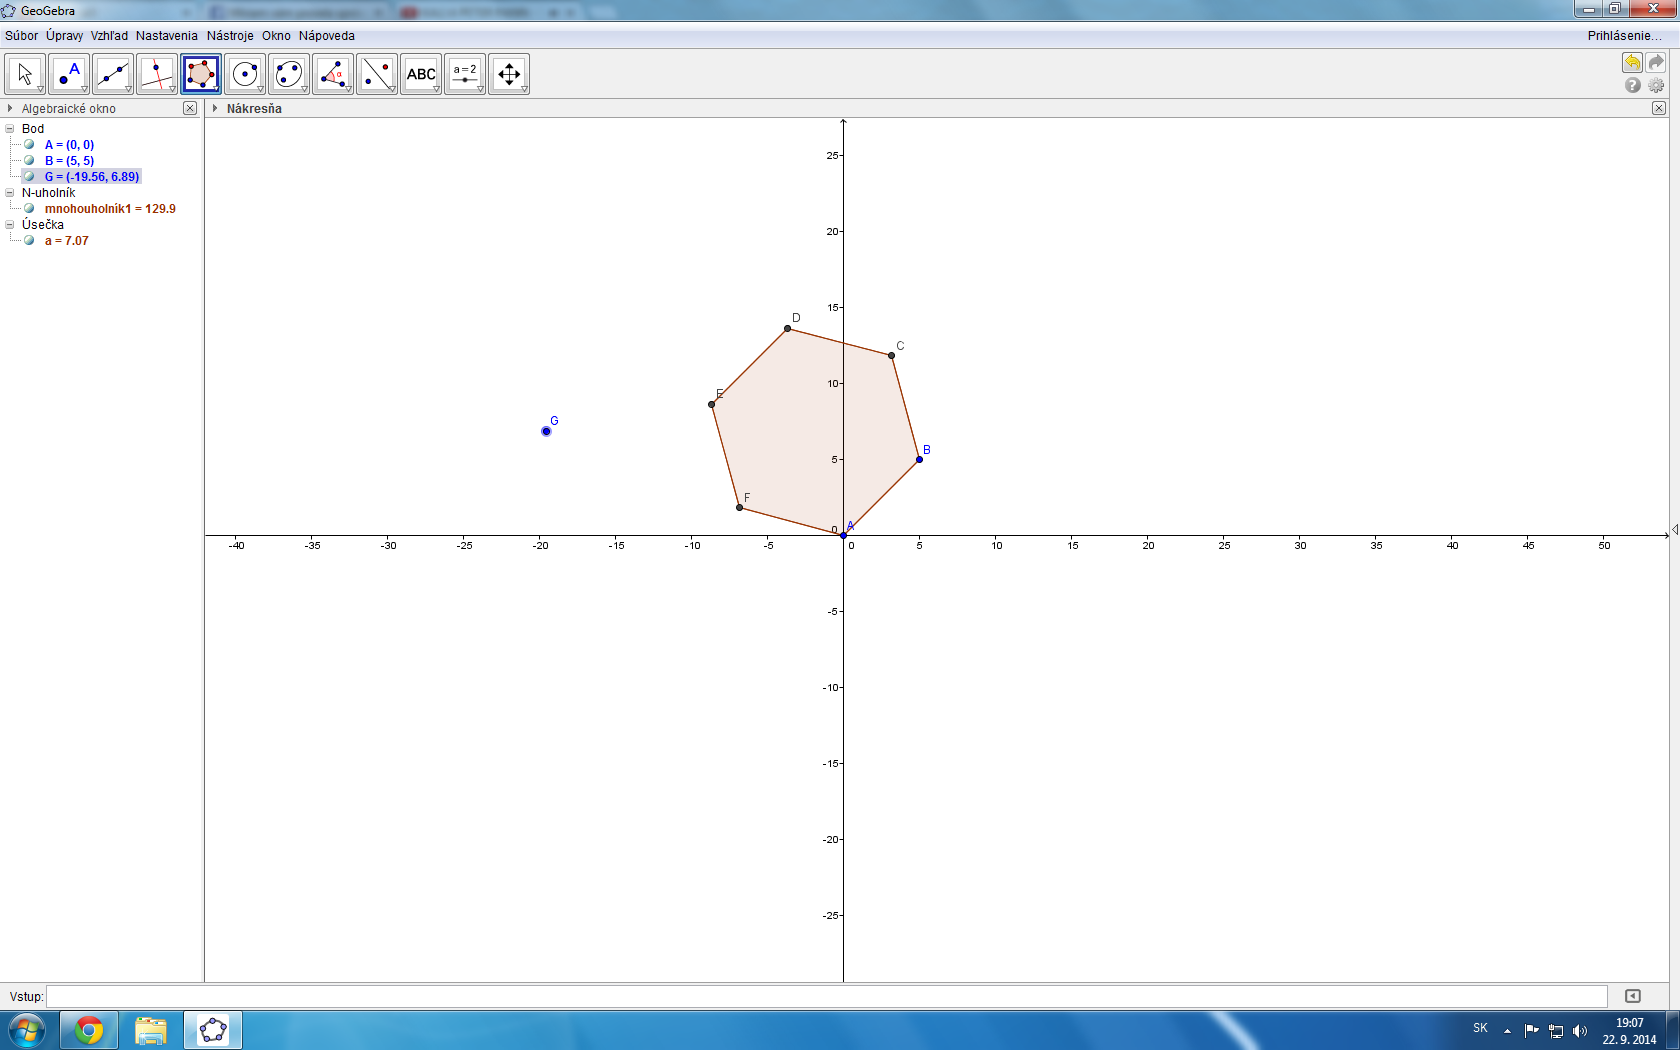Open the Súbor menu
The image size is (1680, 1050).
pyautogui.click(x=21, y=36)
